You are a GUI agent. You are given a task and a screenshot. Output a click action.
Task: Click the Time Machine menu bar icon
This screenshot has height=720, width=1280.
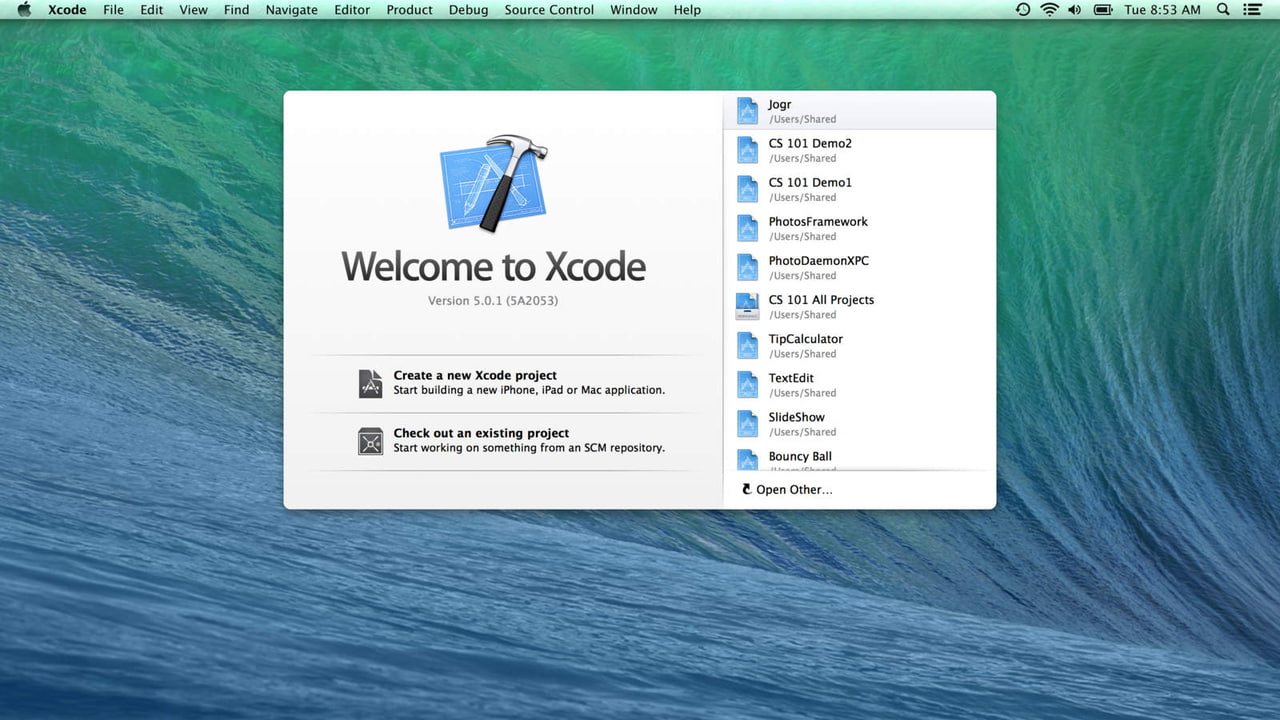tap(1022, 10)
